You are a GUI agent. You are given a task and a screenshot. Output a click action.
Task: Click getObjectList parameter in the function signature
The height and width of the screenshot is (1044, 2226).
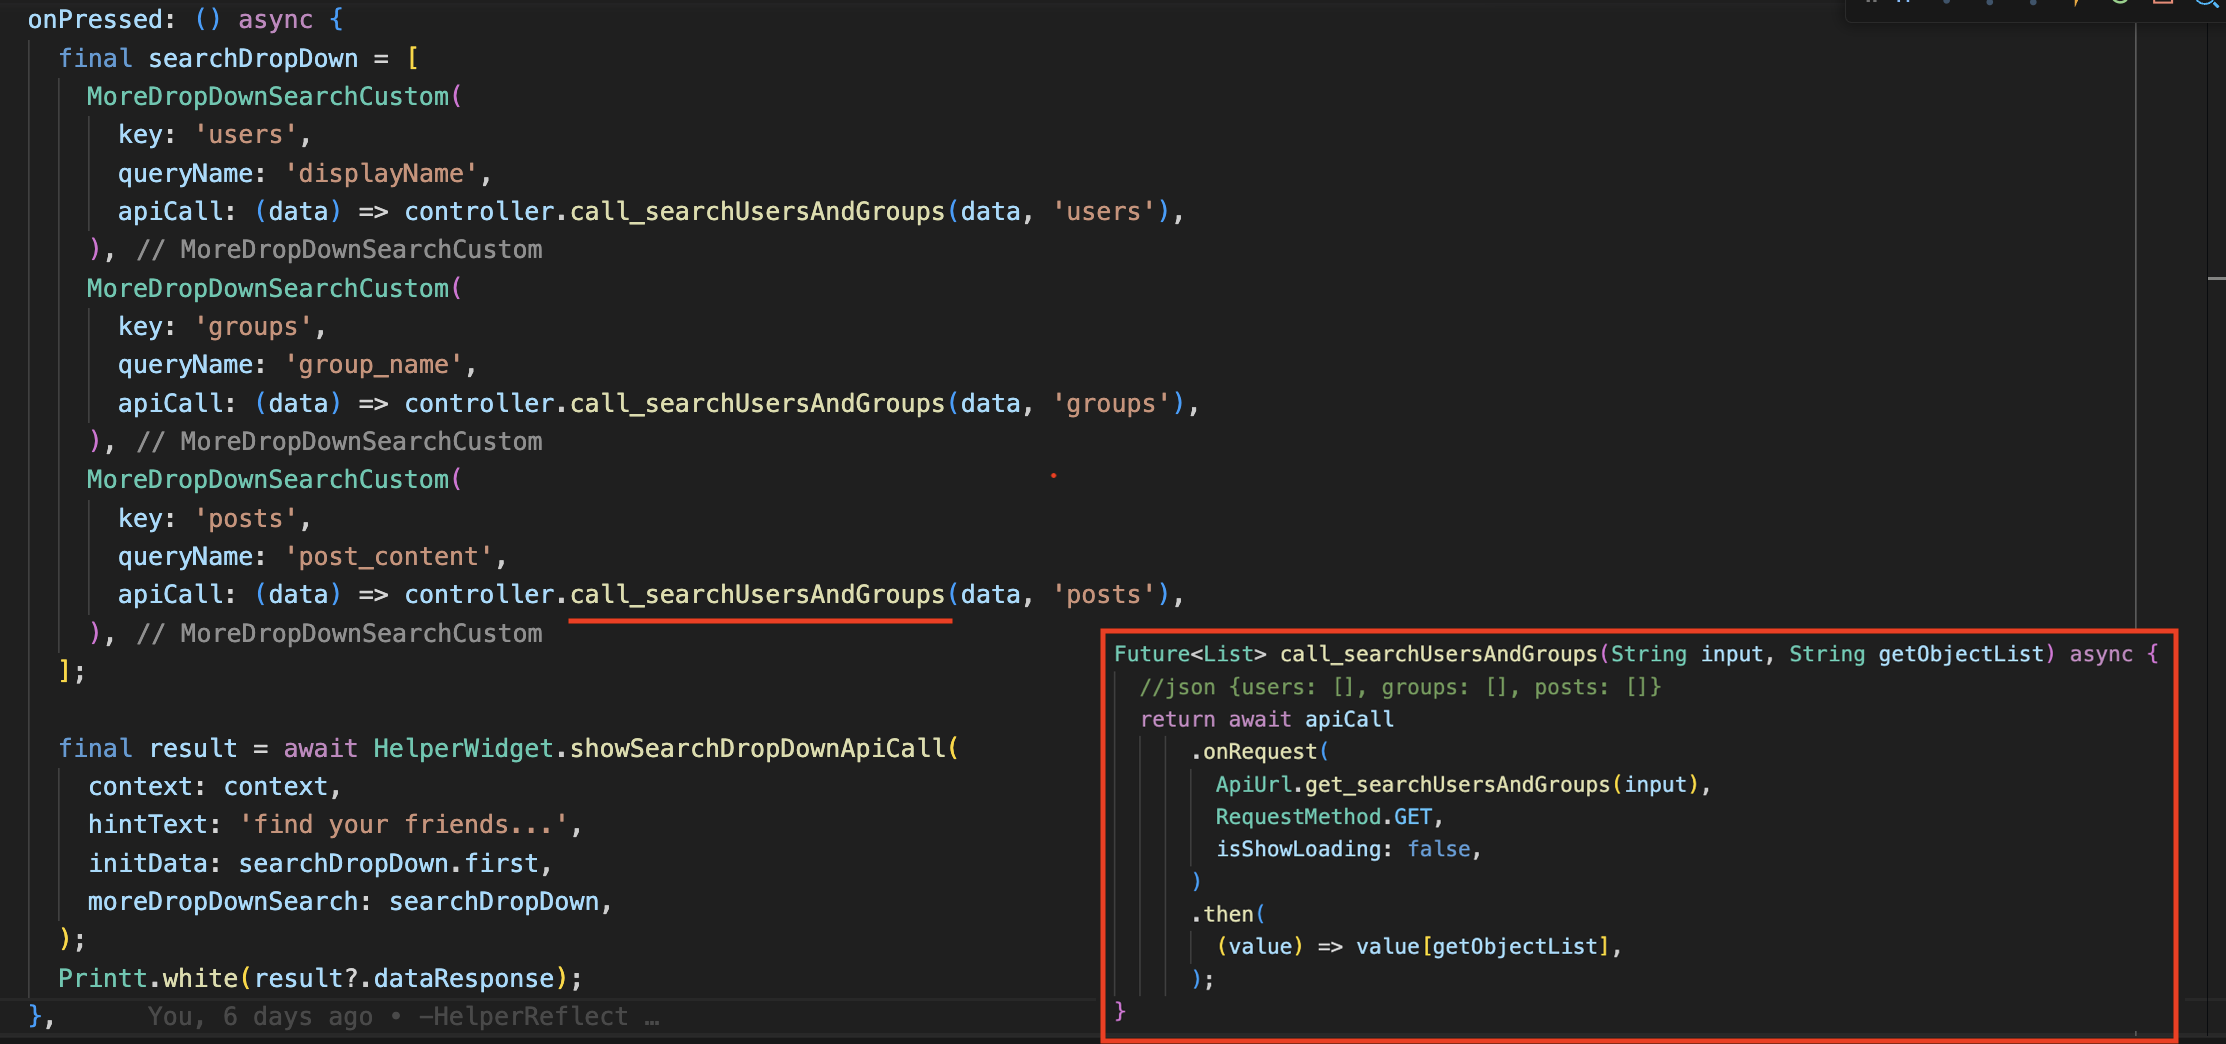(x=1960, y=654)
